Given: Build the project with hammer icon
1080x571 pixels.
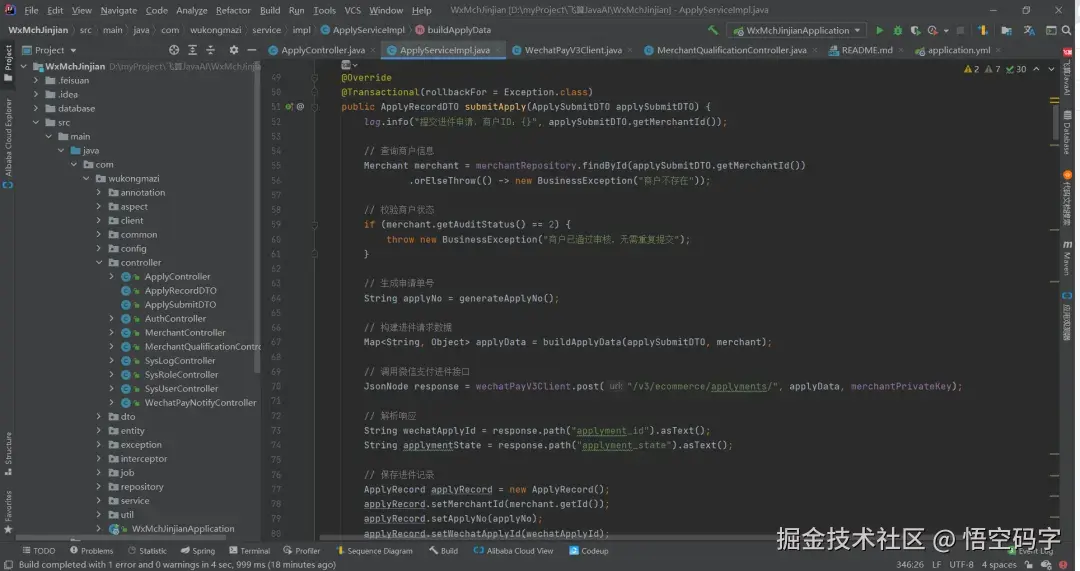Looking at the screenshot, I should [x=713, y=30].
